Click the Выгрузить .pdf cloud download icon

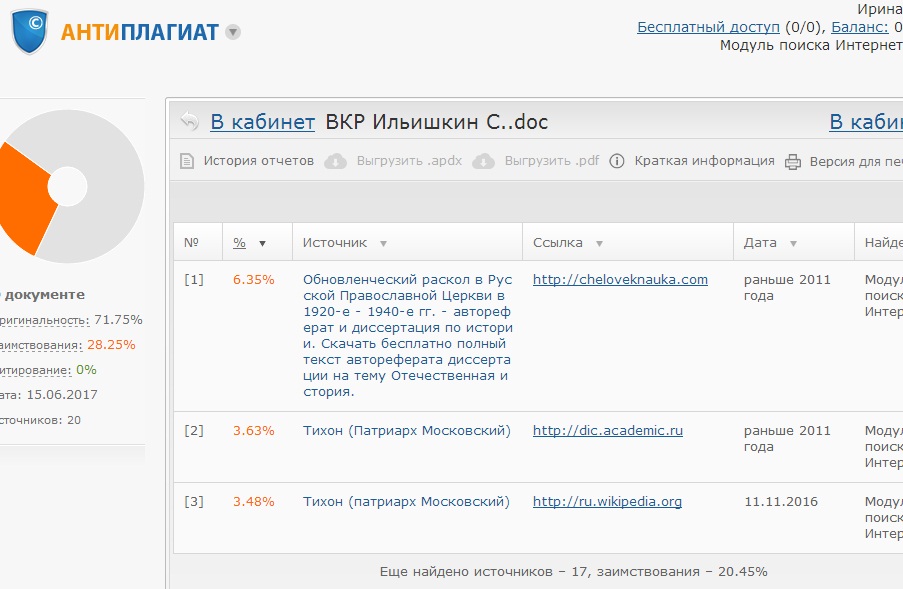click(x=484, y=161)
